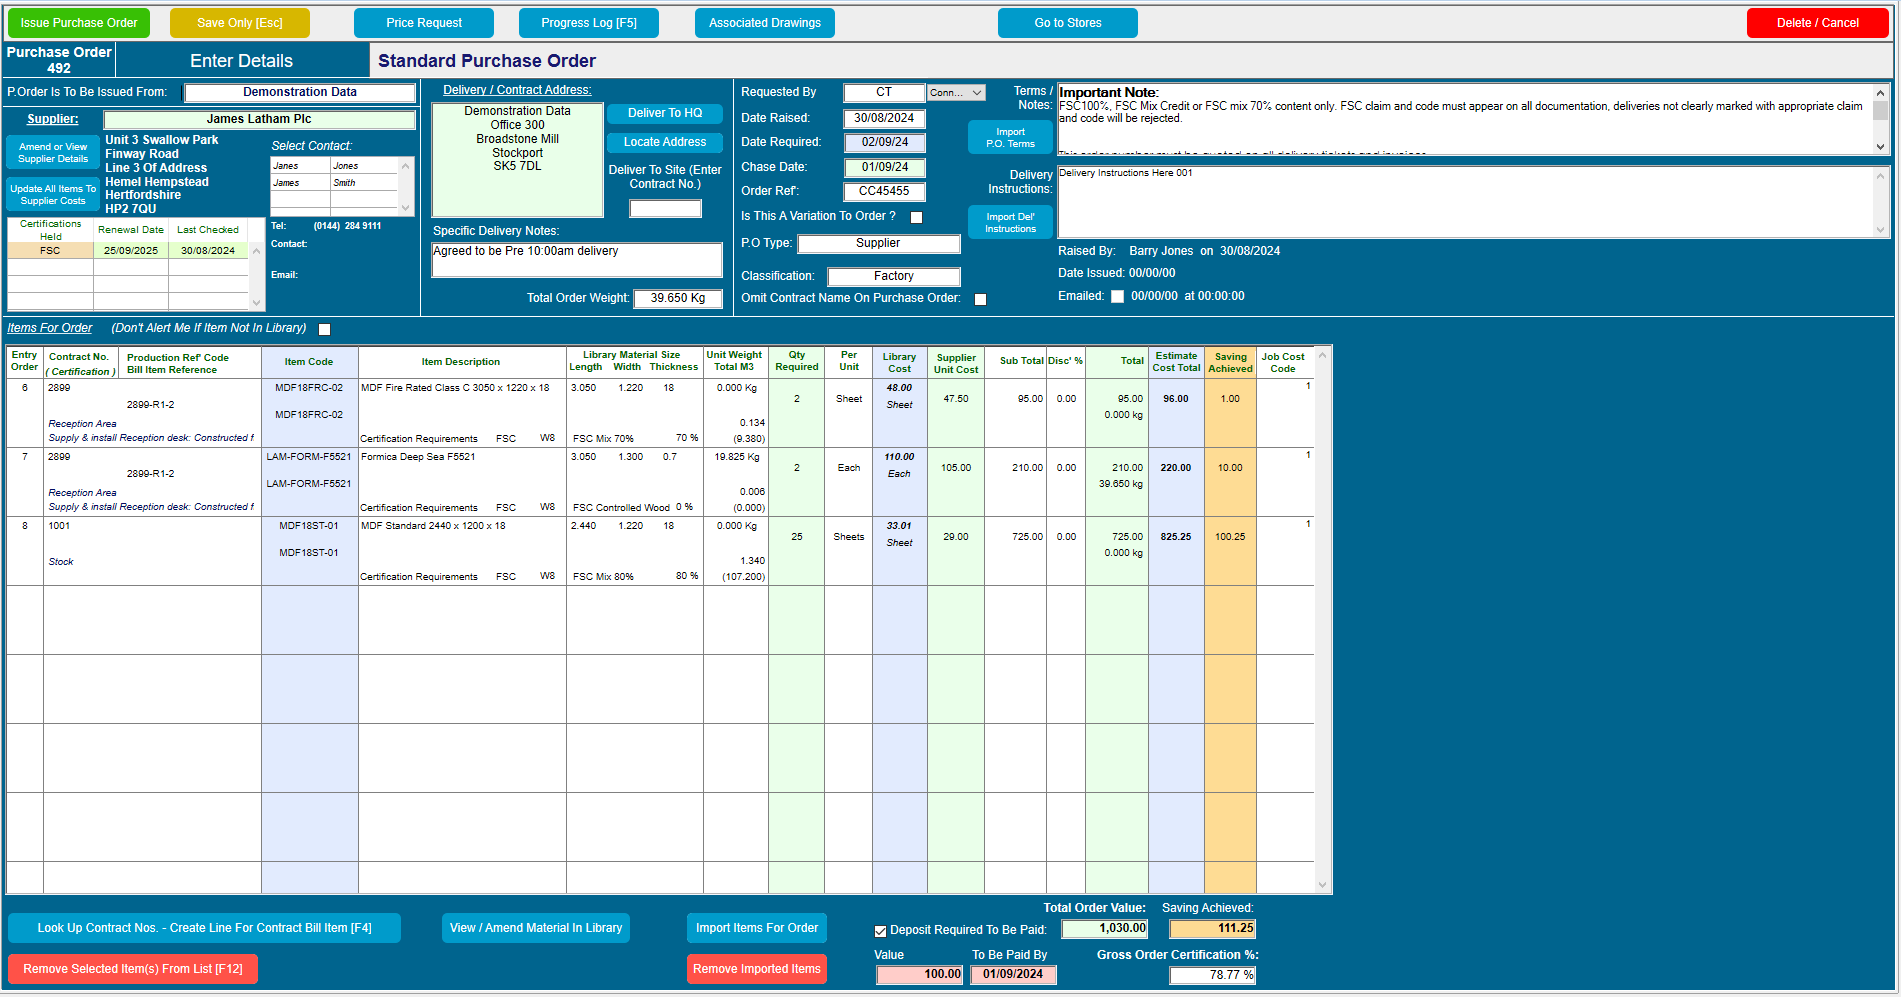Open the Progress Log [F5]
The width and height of the screenshot is (1901, 997).
click(588, 22)
